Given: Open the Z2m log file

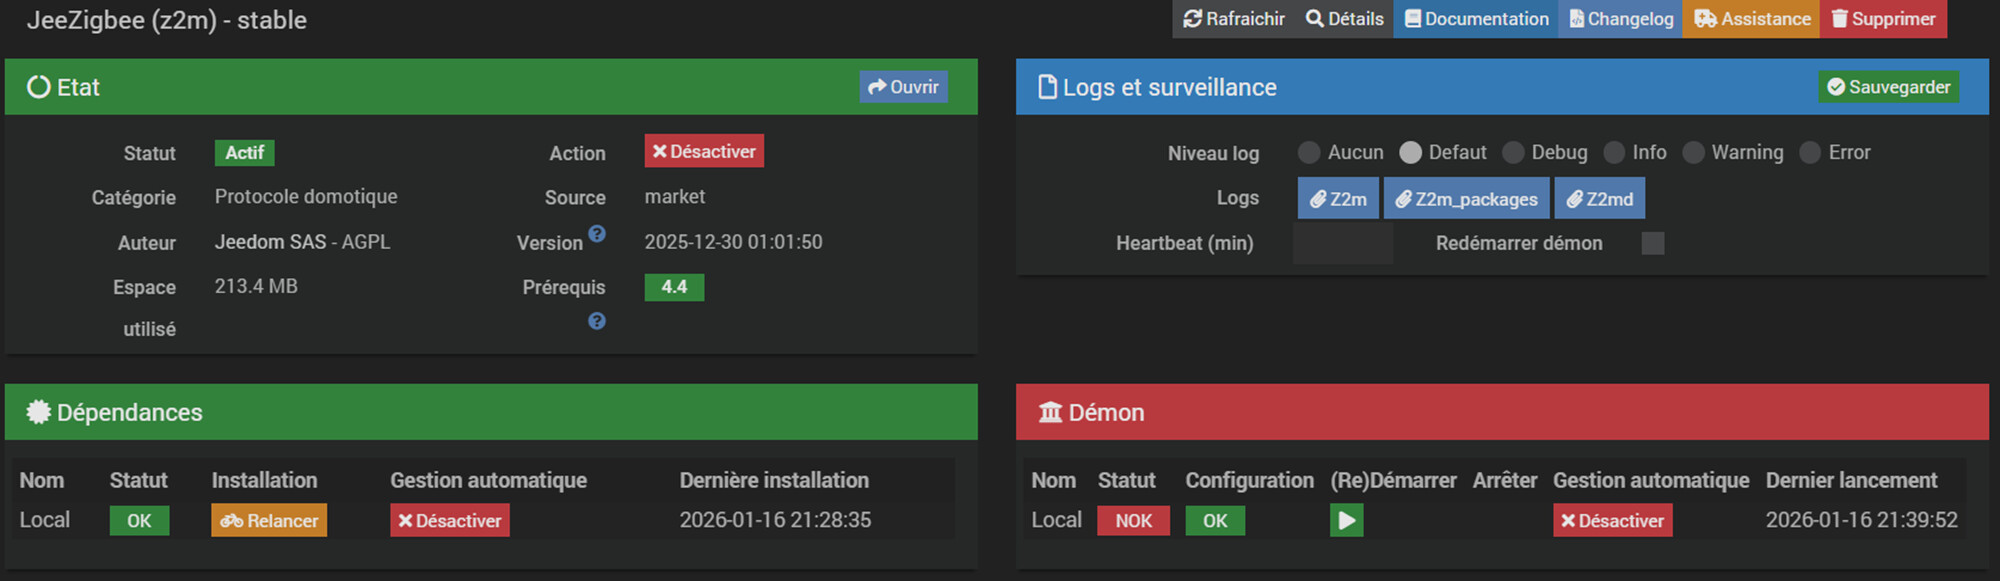Looking at the screenshot, I should point(1338,198).
